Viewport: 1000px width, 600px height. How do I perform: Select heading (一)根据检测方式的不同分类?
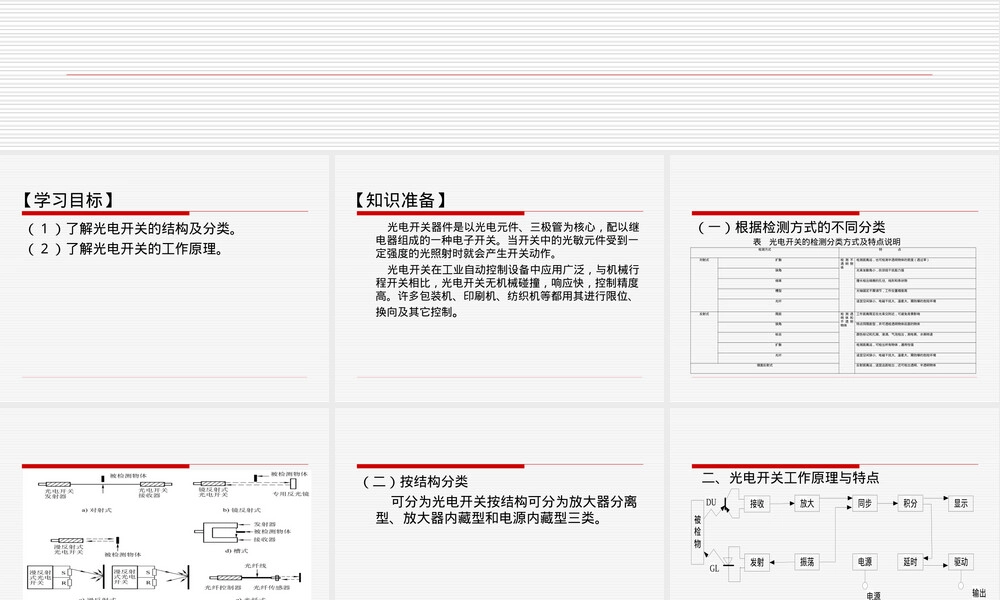click(x=791, y=227)
